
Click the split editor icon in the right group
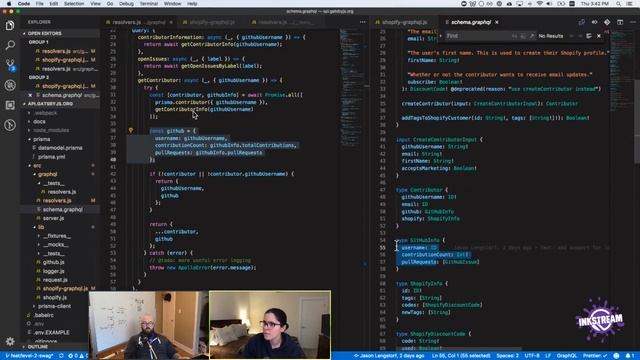(620, 22)
